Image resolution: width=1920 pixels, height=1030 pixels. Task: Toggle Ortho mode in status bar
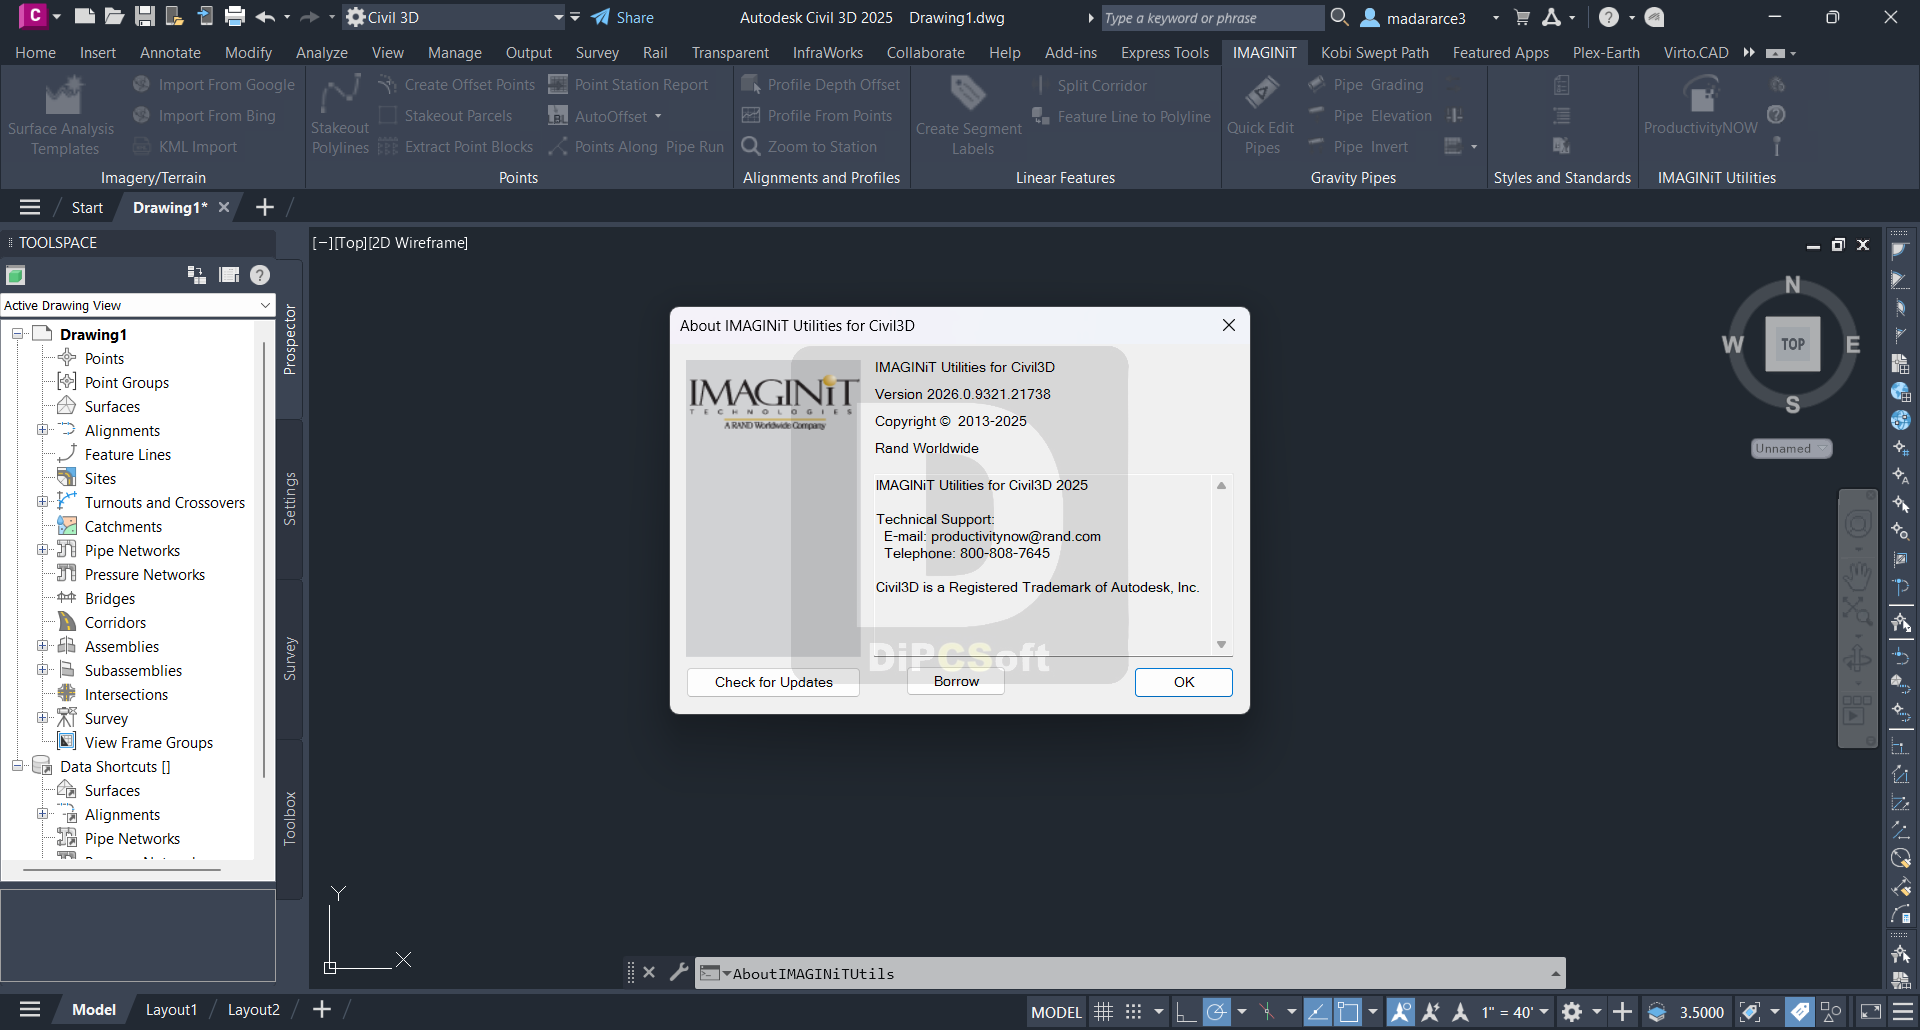(x=1185, y=1012)
